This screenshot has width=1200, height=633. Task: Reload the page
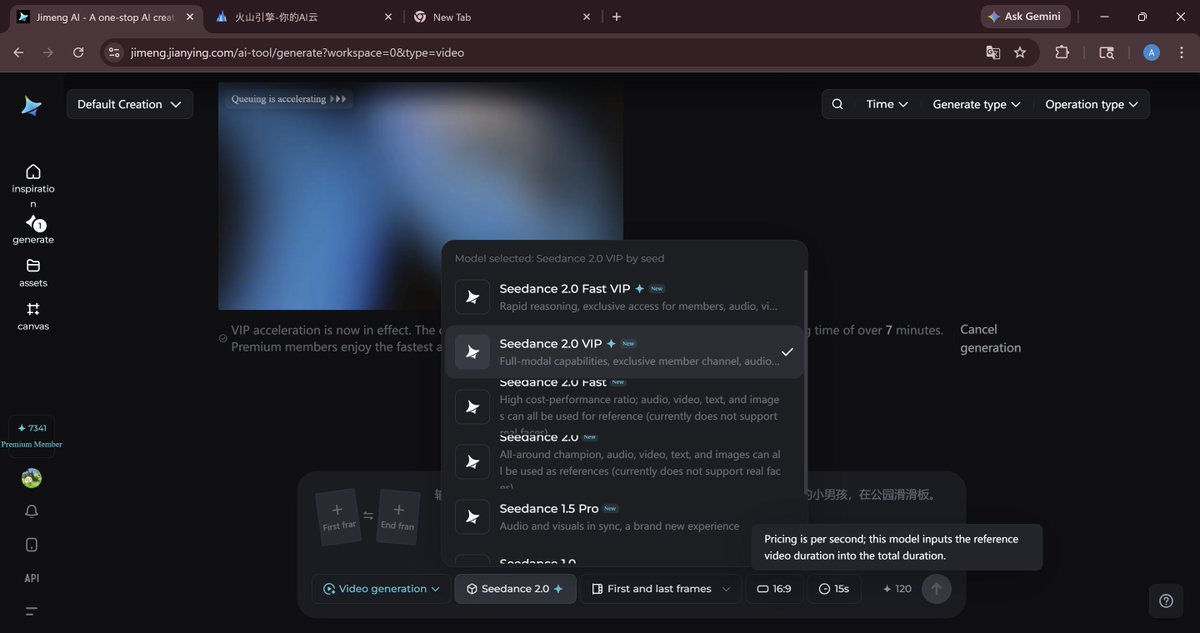78,52
